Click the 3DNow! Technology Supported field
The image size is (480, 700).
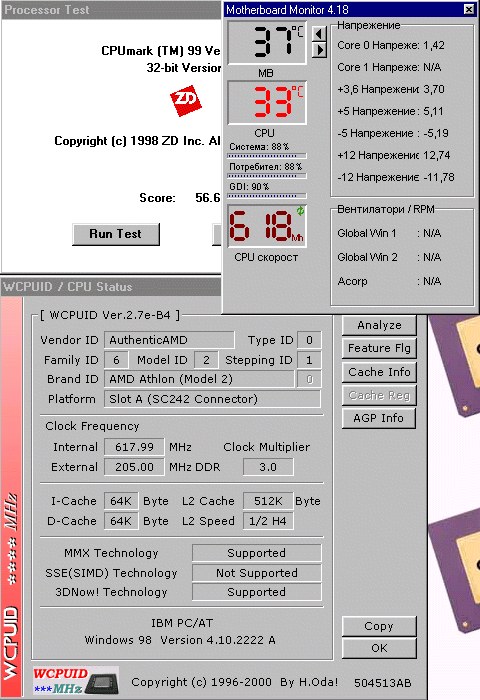coord(257,592)
